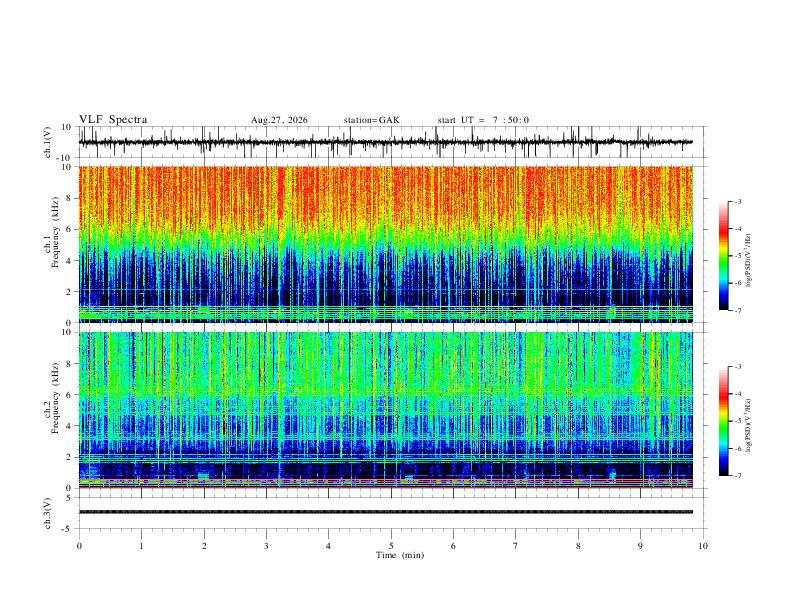The image size is (792, 612).
Task: Click the ch.3(V) axis label
Action: (48, 514)
